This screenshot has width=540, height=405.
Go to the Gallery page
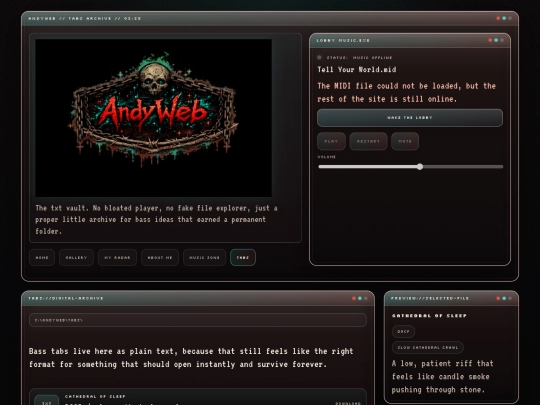point(76,257)
